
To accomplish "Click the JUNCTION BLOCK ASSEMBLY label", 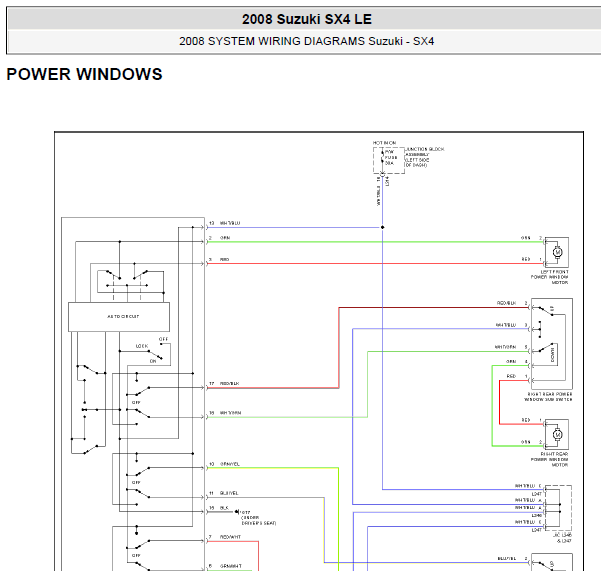I will (425, 157).
